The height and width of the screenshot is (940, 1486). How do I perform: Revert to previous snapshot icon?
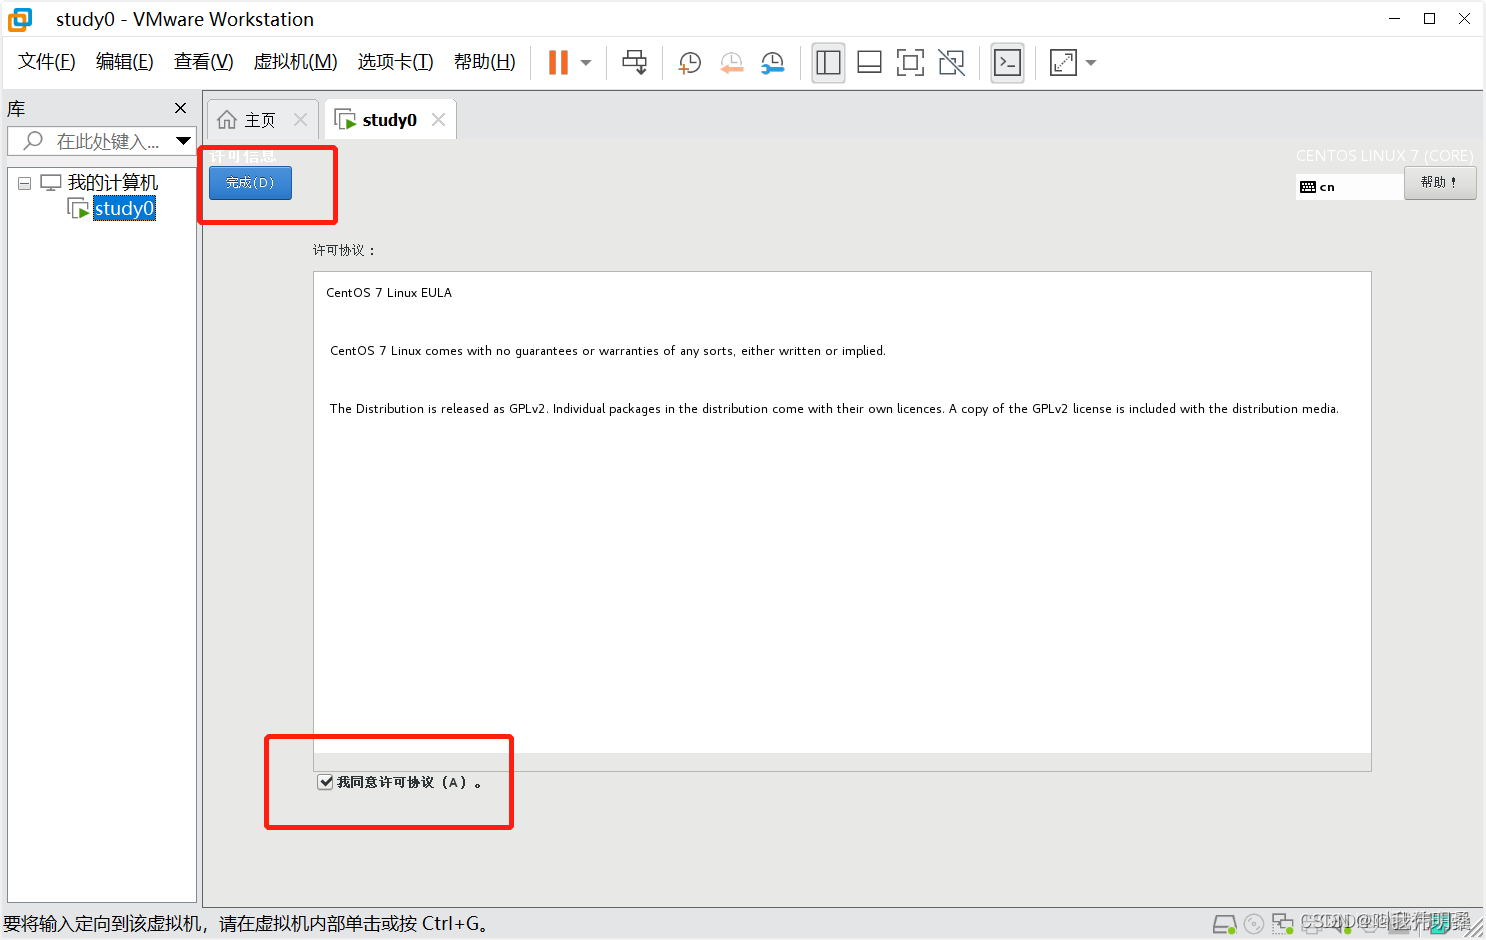732,63
